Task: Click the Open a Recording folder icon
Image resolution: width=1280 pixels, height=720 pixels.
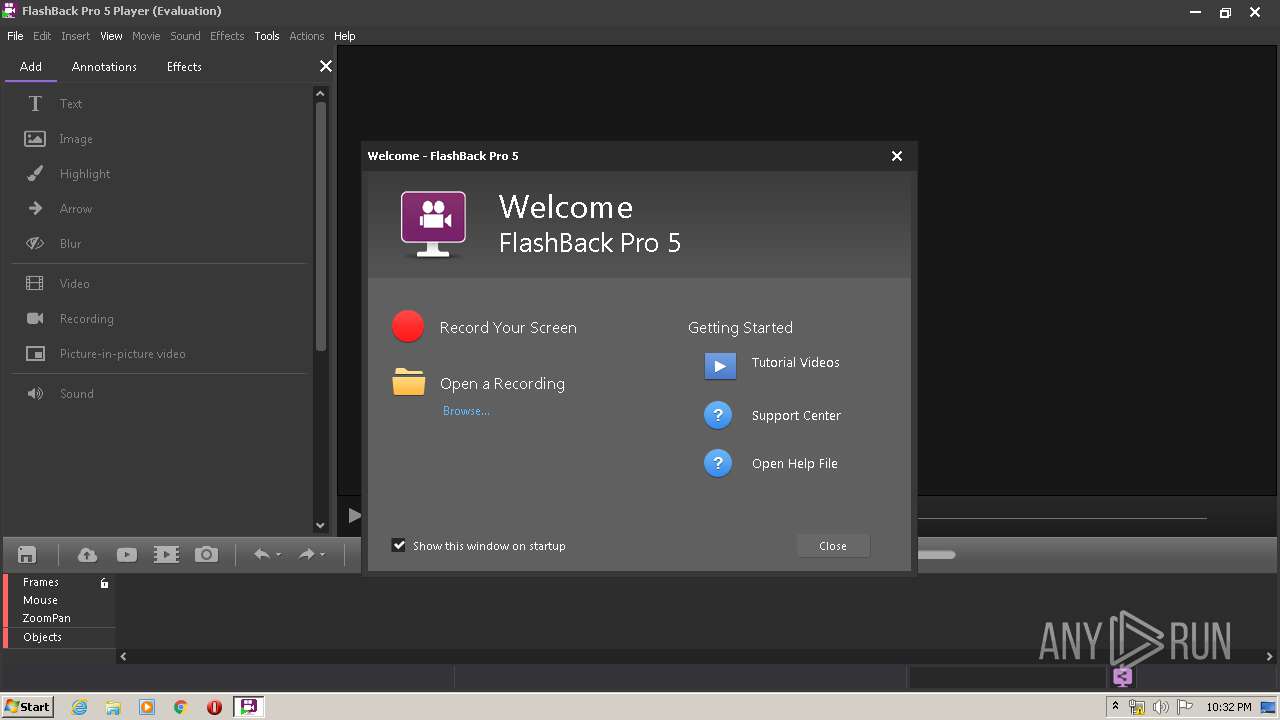Action: coord(408,382)
